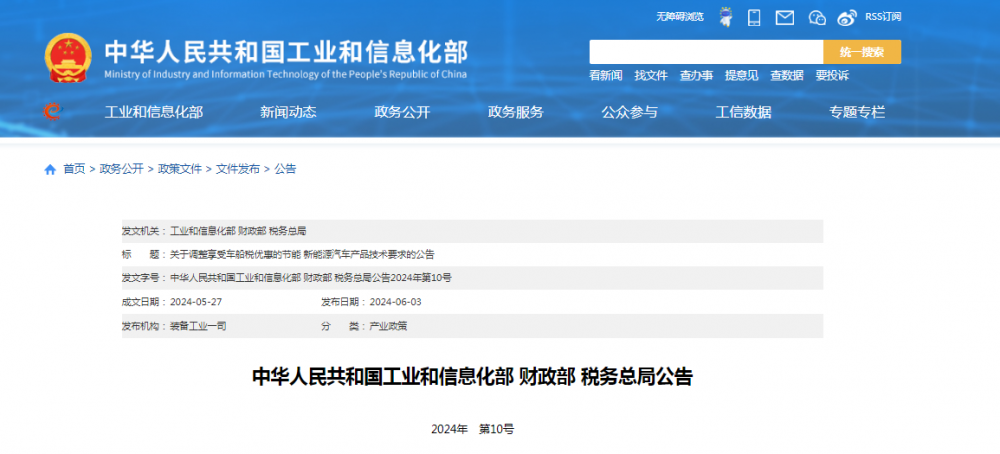Open the 新闻动态 menu
This screenshot has width=1000, height=454.
click(288, 112)
